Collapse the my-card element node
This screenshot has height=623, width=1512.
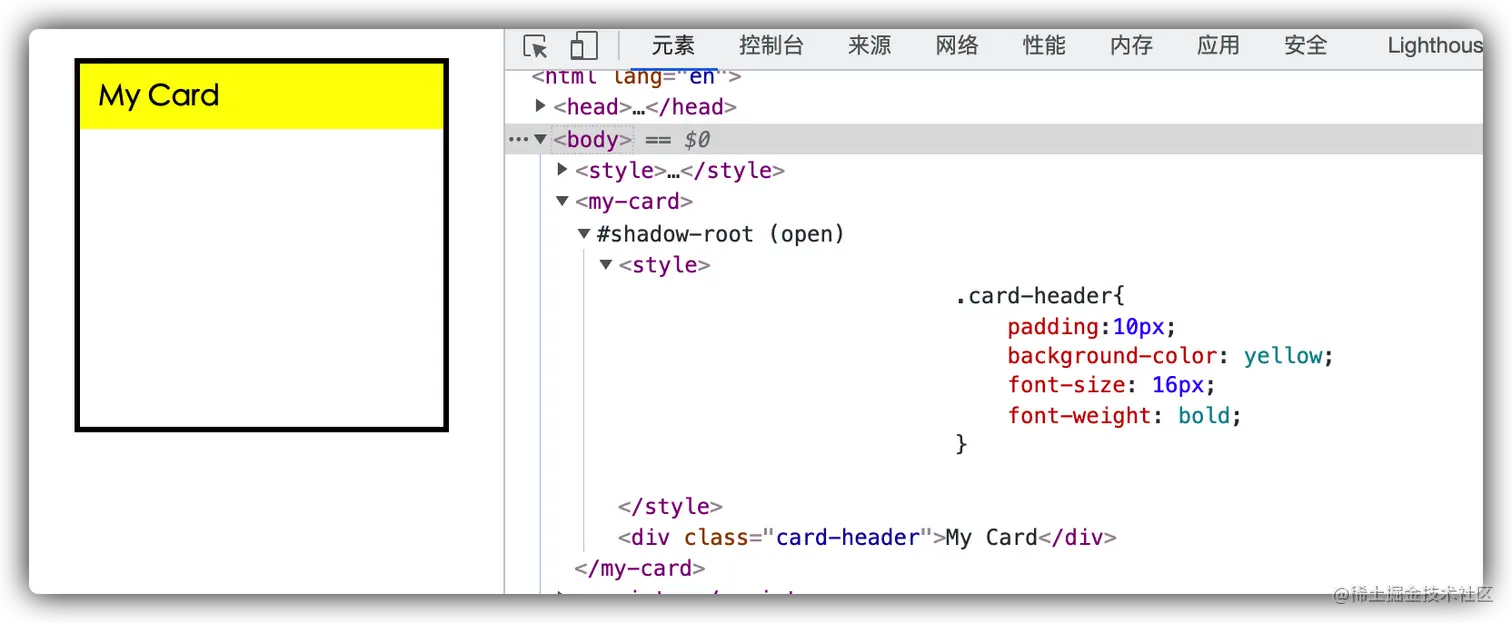(x=563, y=201)
